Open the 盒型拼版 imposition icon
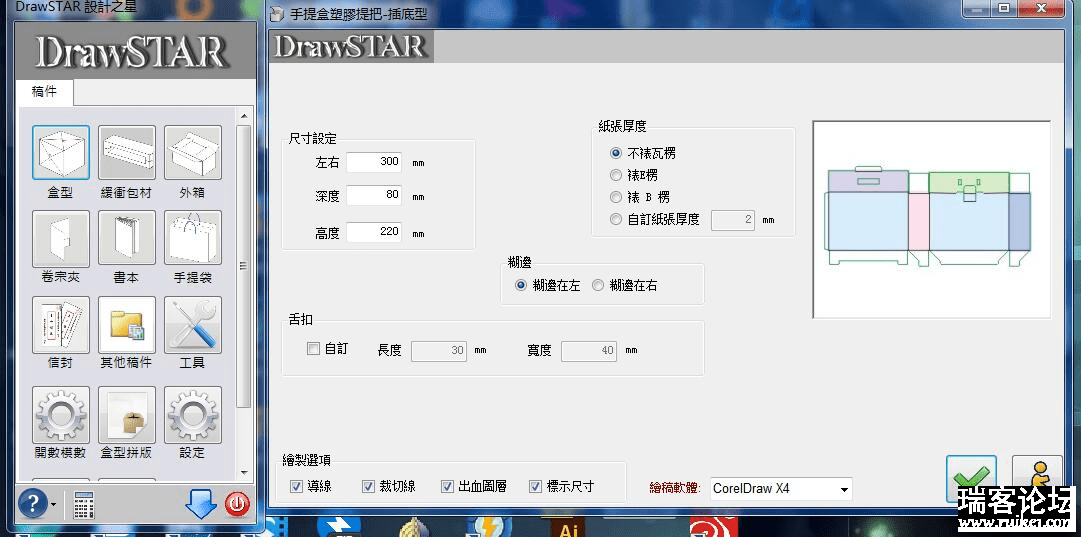 click(127, 414)
